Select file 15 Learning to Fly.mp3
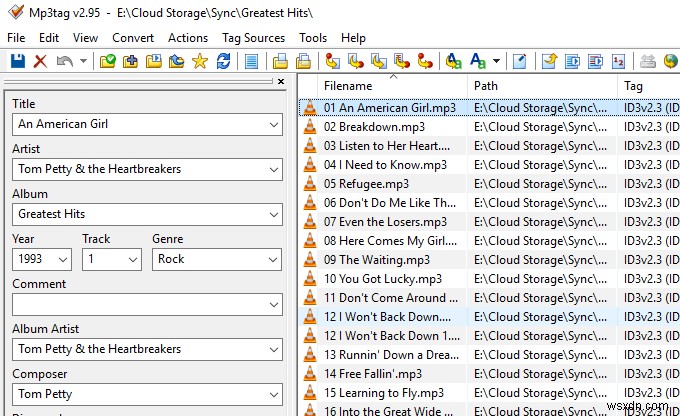Viewport: 680px width, 416px height. [384, 393]
